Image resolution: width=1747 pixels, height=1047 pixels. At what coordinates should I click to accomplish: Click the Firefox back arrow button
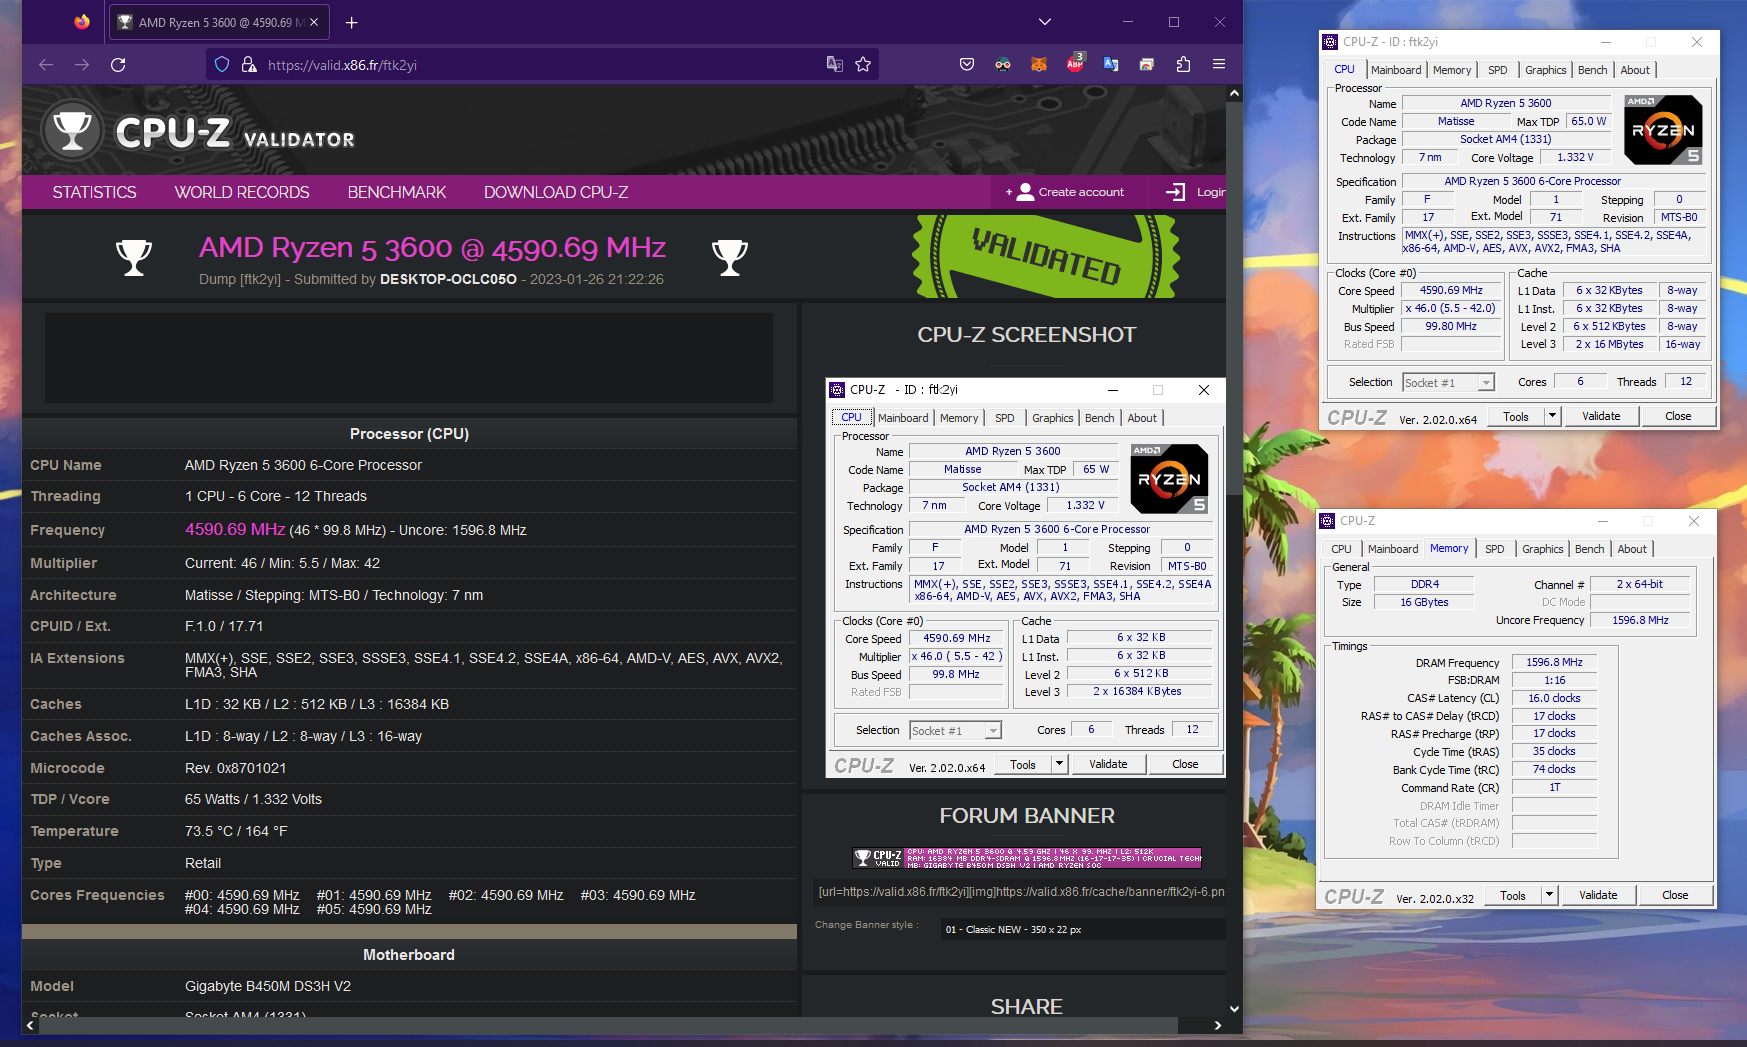pos(46,65)
